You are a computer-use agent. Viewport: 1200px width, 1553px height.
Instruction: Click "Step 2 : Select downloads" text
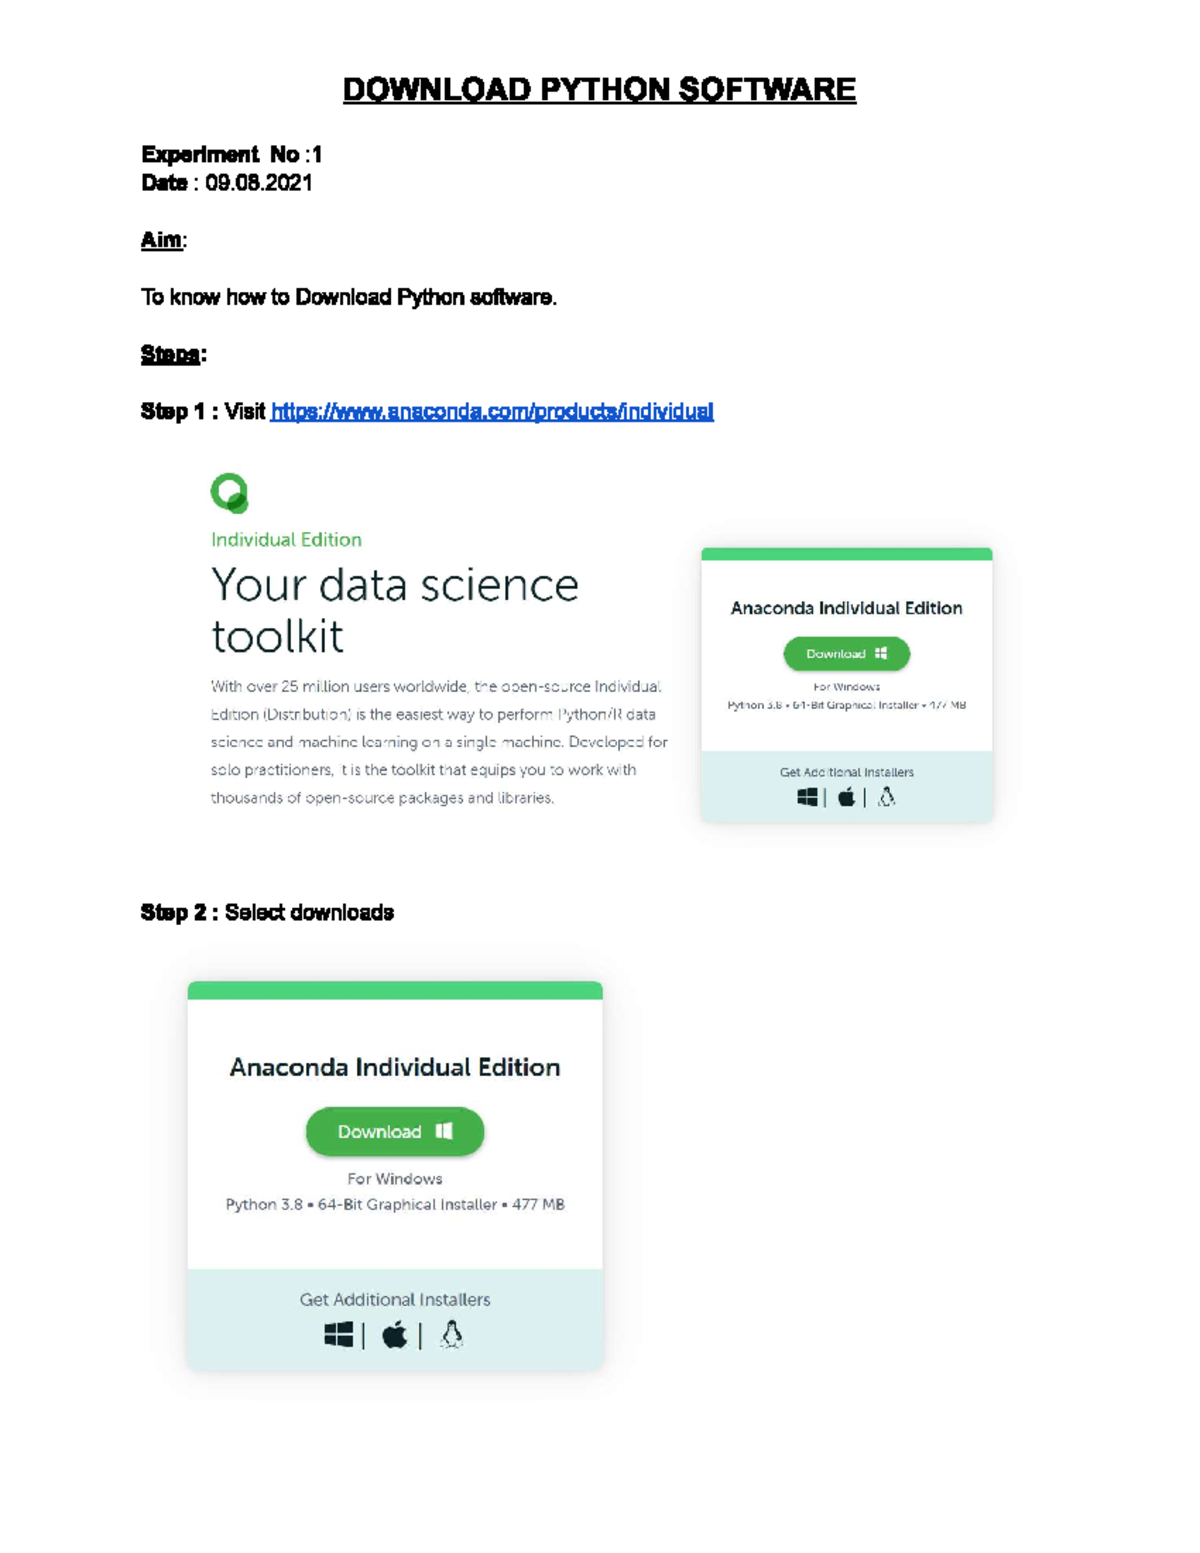267,912
